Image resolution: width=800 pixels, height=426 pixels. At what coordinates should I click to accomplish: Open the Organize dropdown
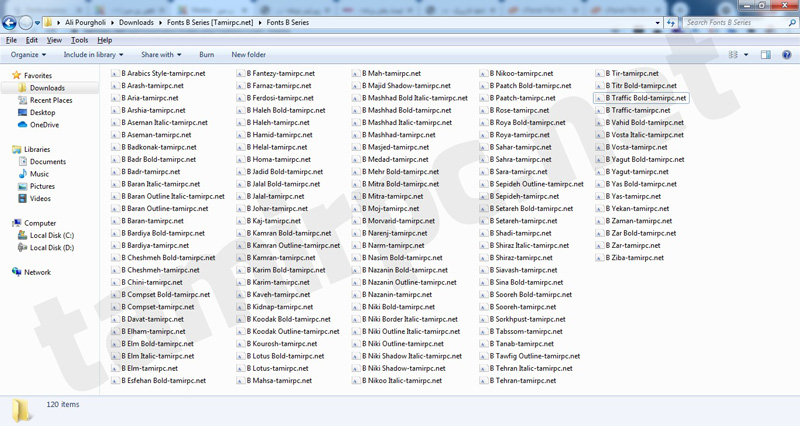[28, 55]
